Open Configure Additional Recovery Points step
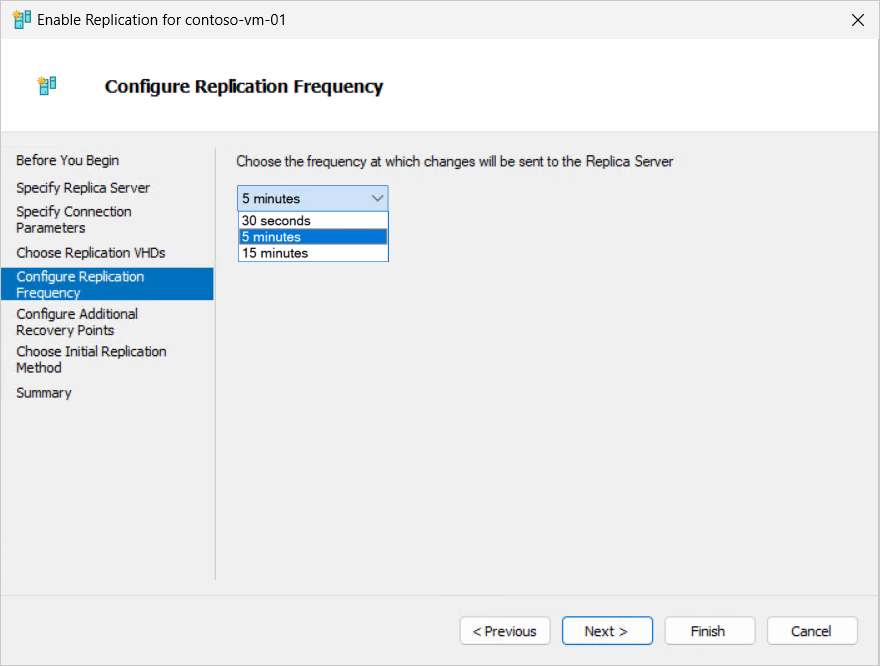 [77, 322]
